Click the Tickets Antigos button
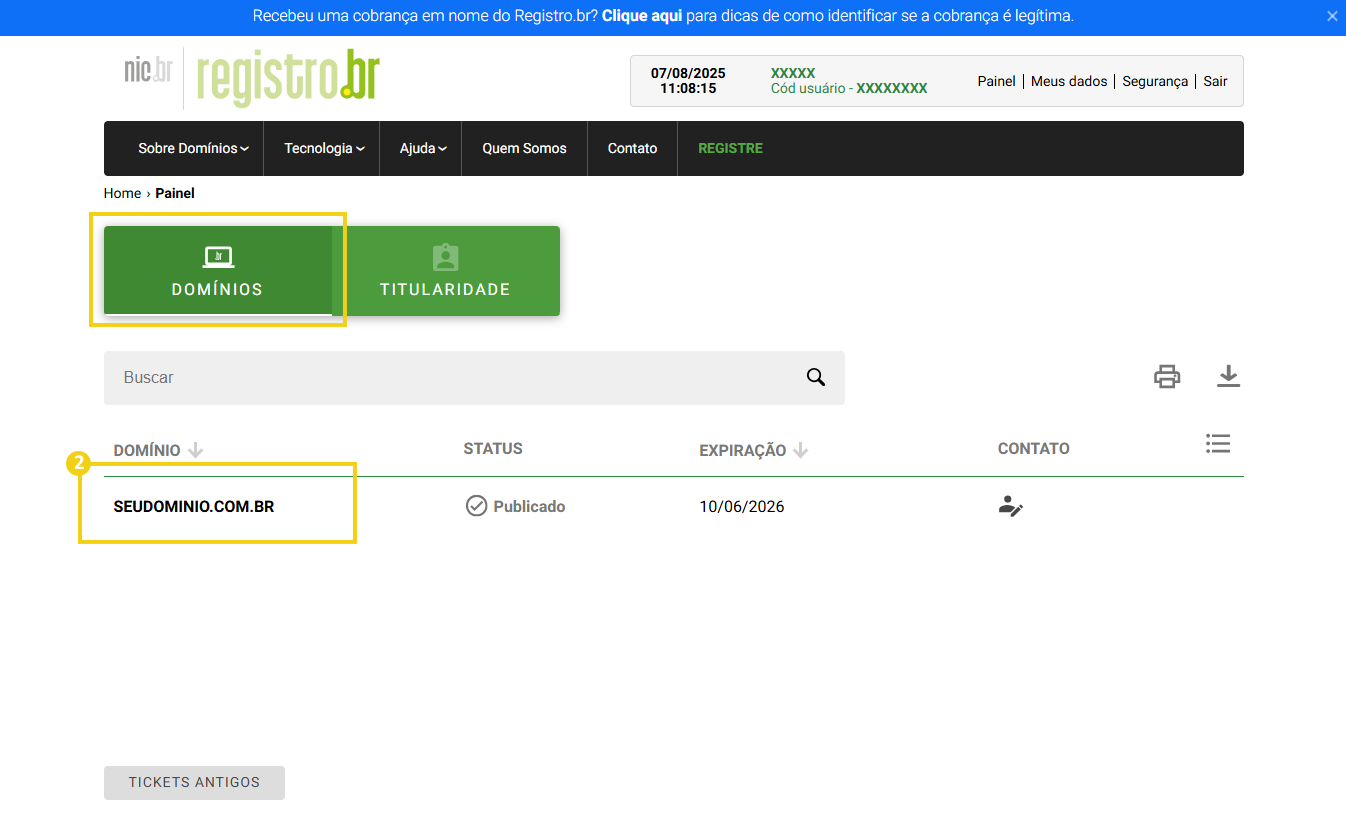The width and height of the screenshot is (1346, 814). (x=194, y=783)
